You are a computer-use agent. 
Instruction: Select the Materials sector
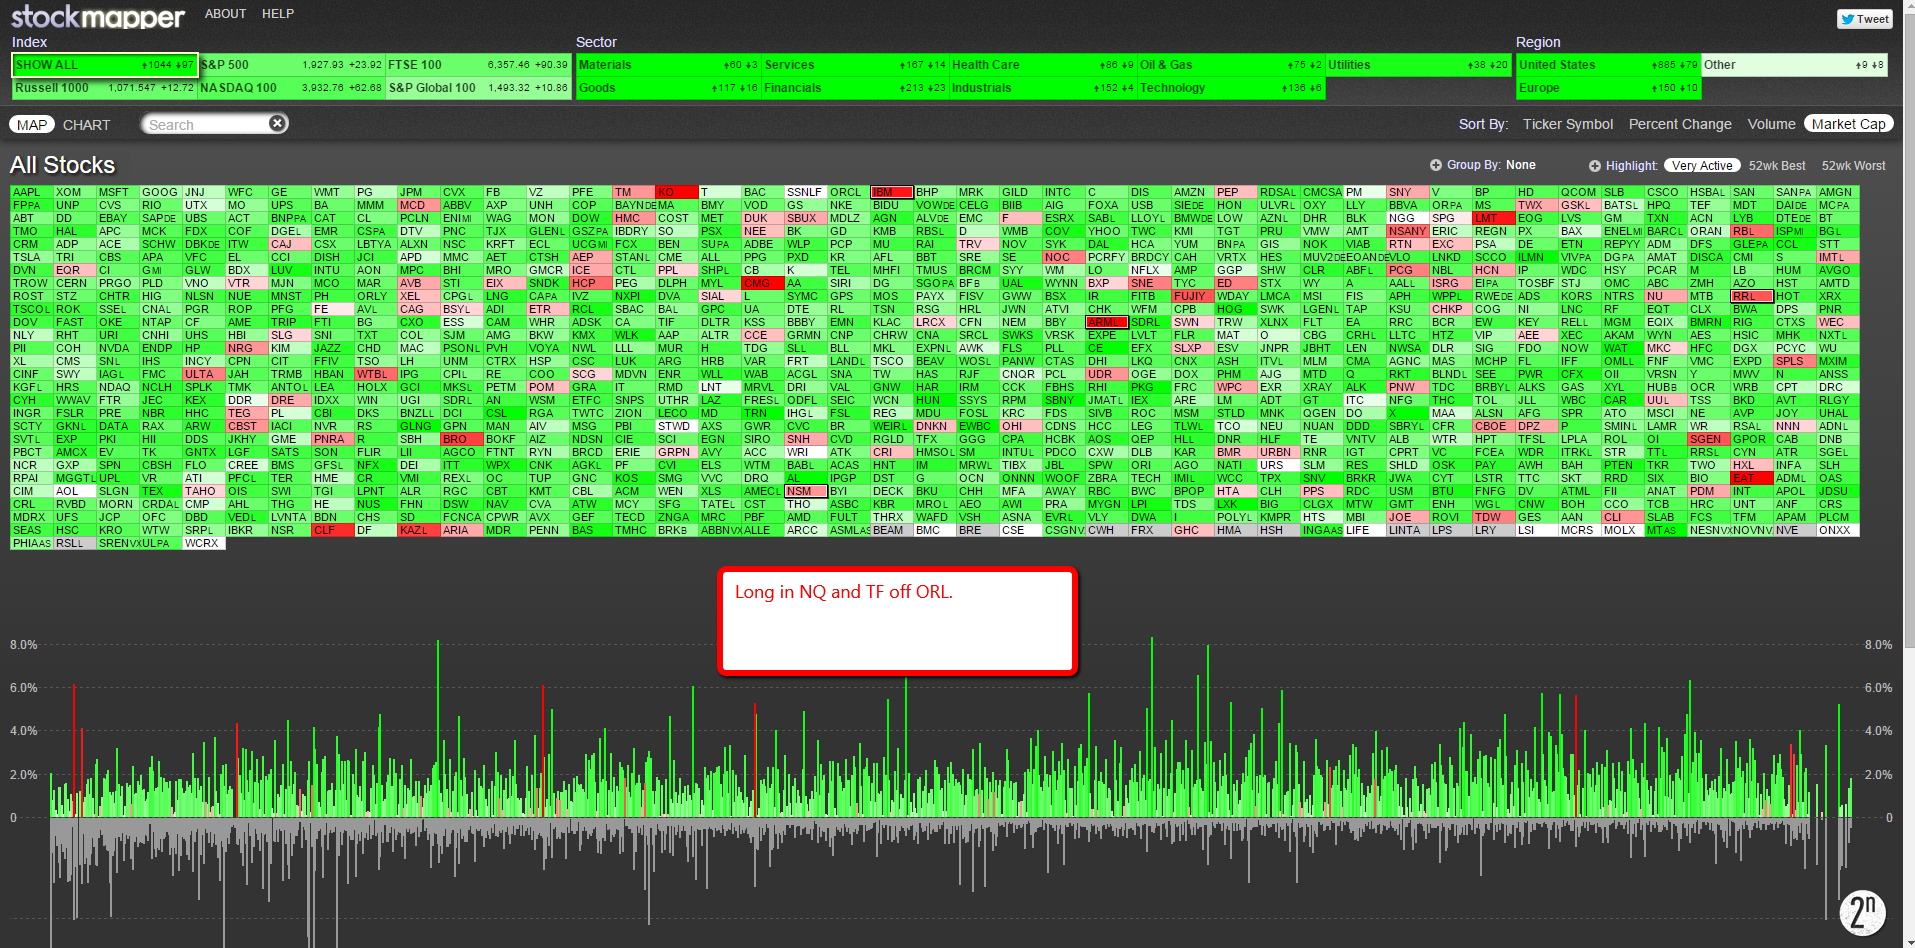[668, 65]
